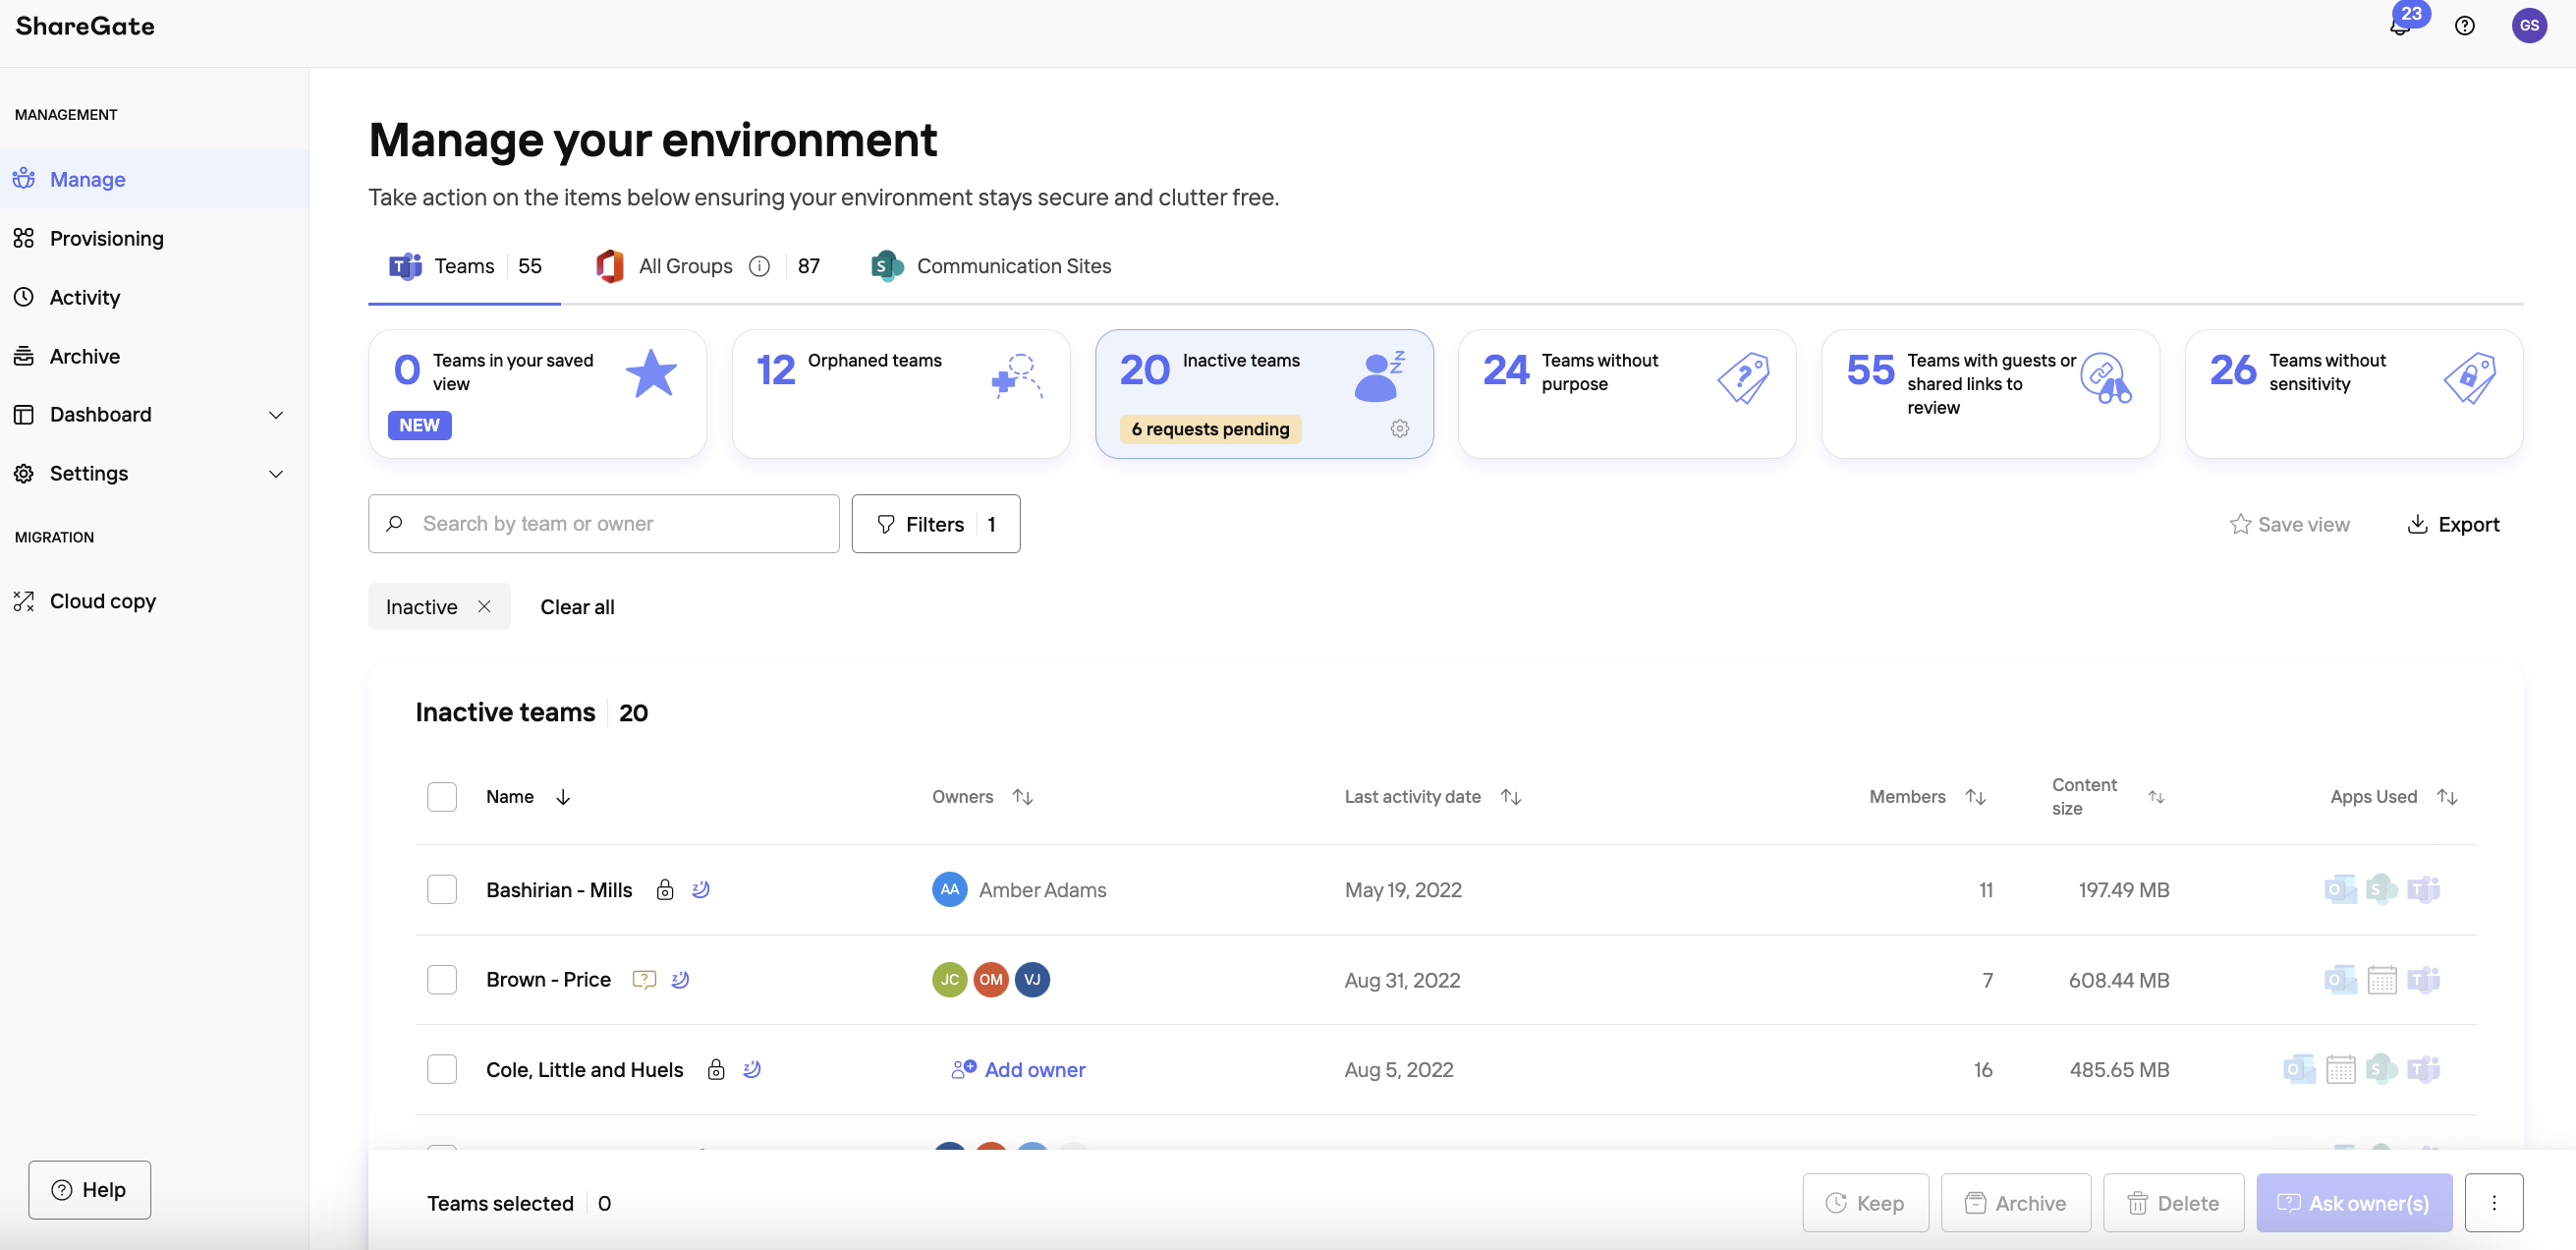
Task: Click the Ask owner(s) button
Action: (2354, 1202)
